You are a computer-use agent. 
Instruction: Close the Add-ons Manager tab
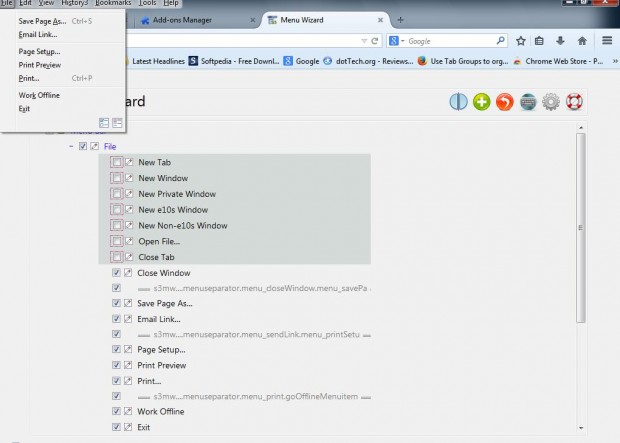(253, 20)
